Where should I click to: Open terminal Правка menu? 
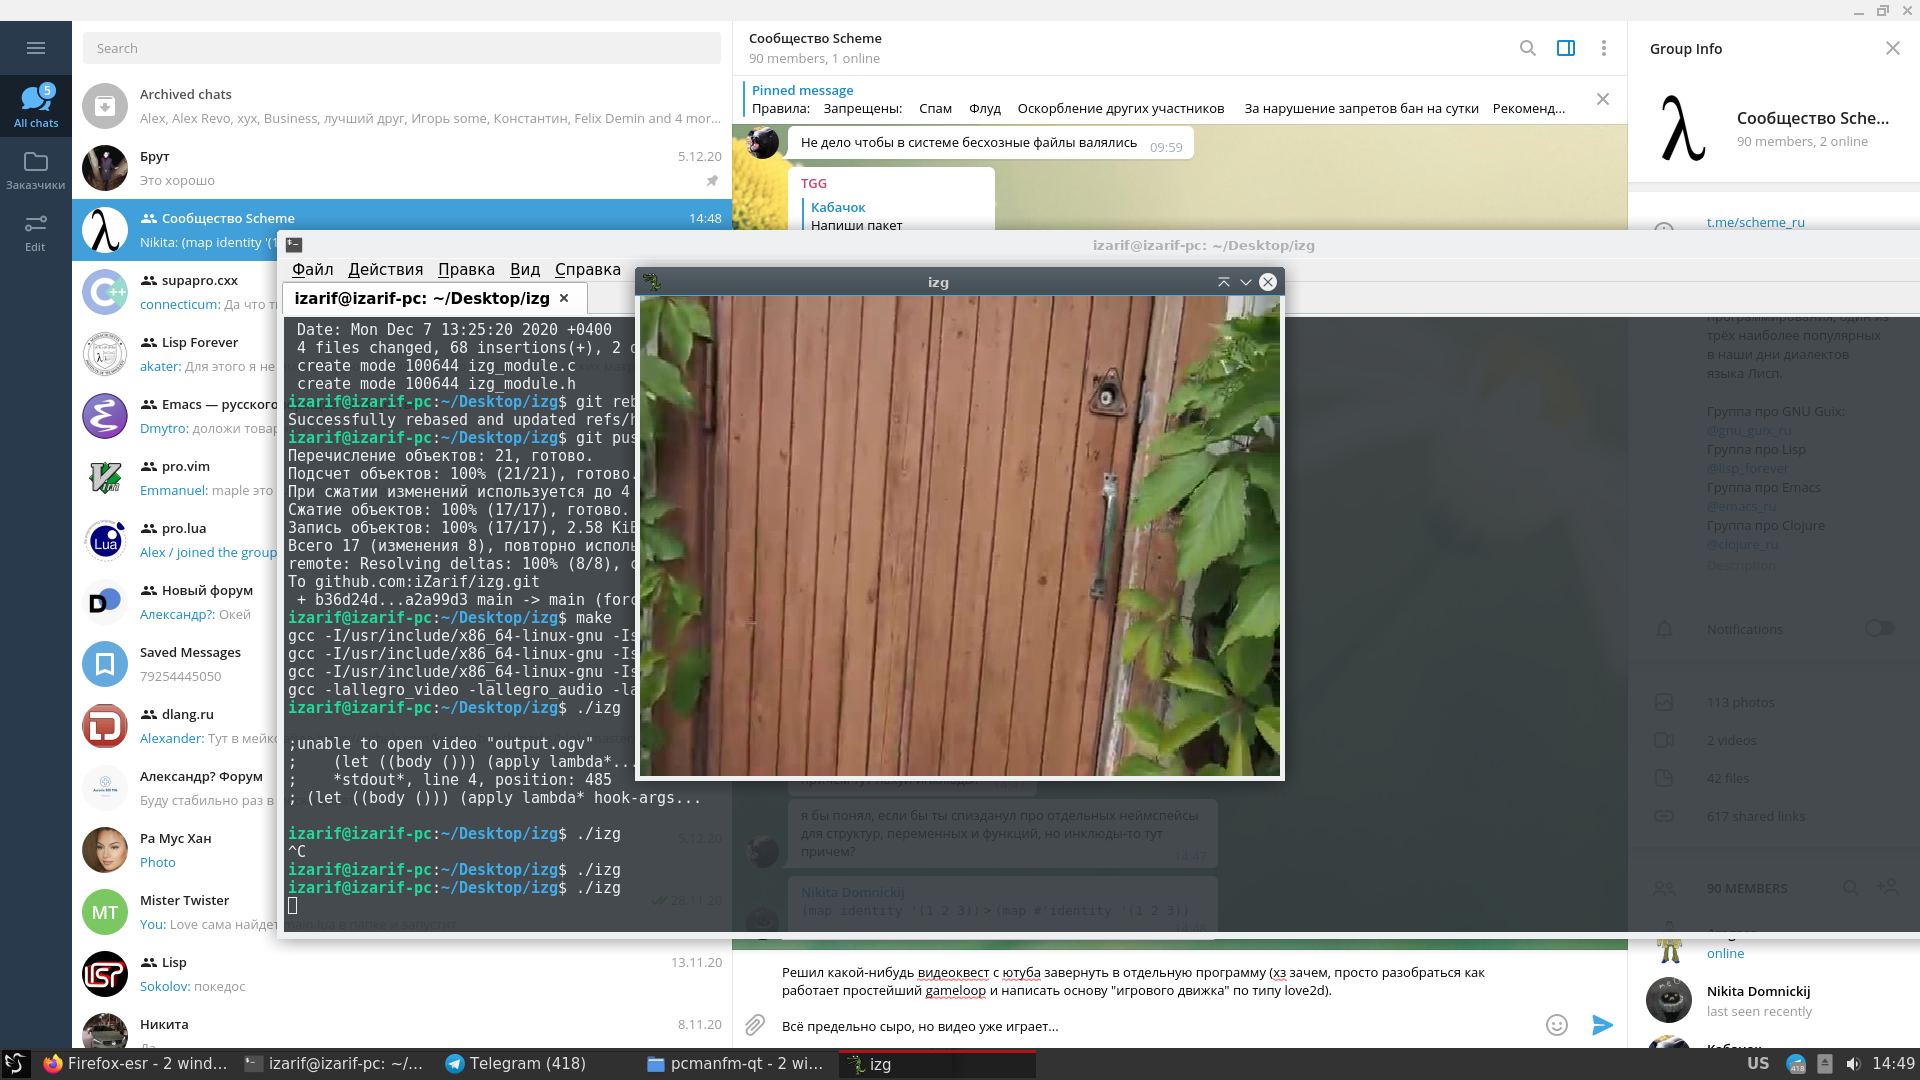466,269
